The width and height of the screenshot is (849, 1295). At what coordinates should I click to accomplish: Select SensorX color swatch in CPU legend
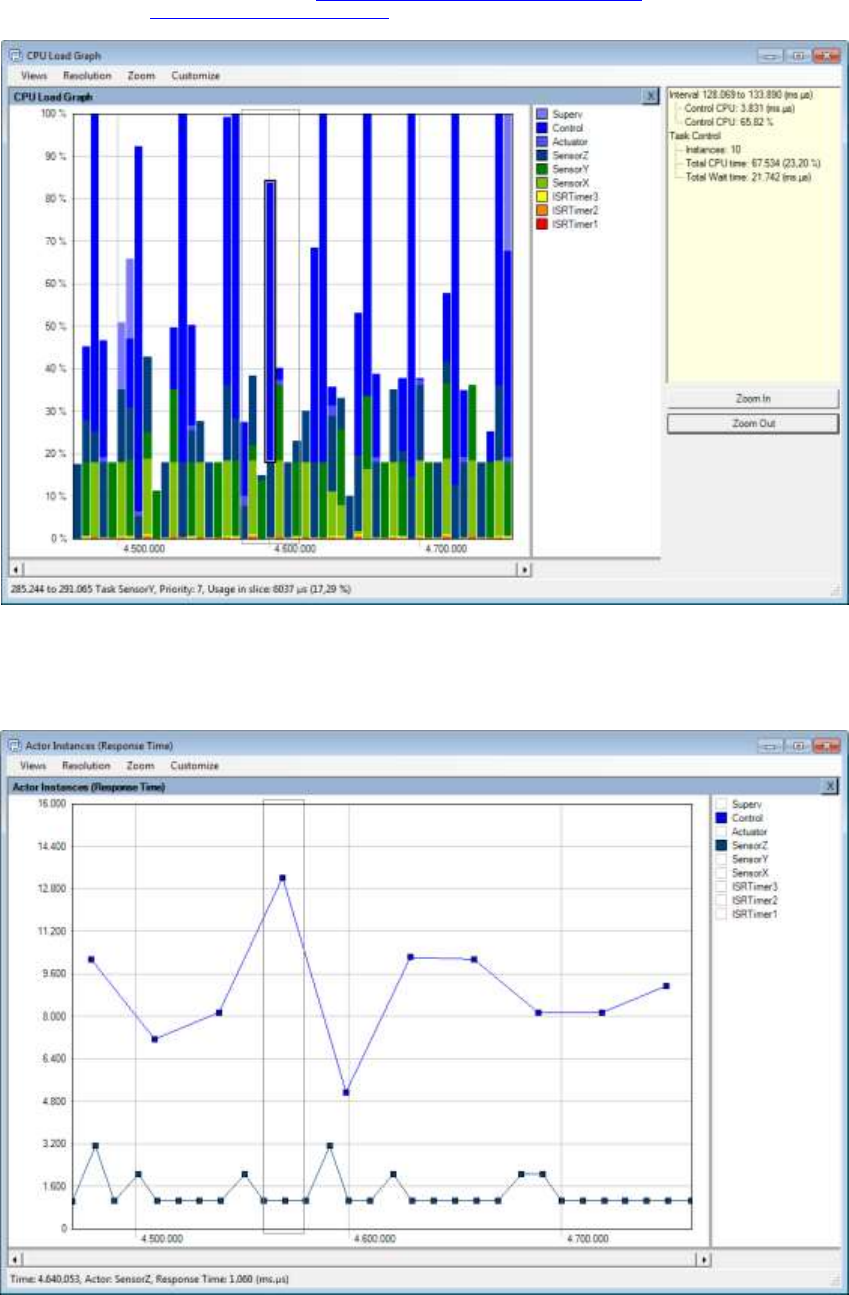point(541,184)
